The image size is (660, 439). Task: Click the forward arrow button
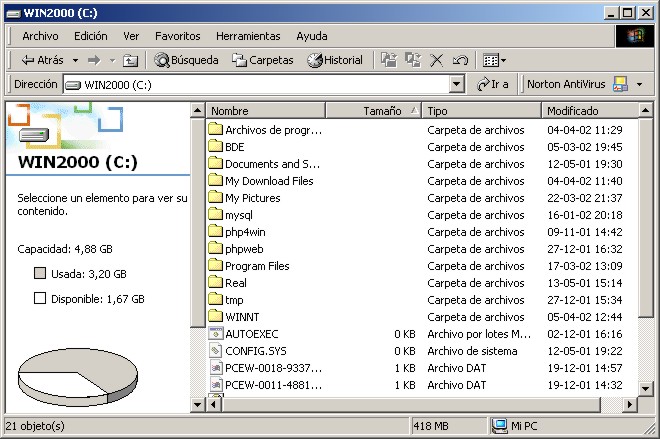click(94, 61)
